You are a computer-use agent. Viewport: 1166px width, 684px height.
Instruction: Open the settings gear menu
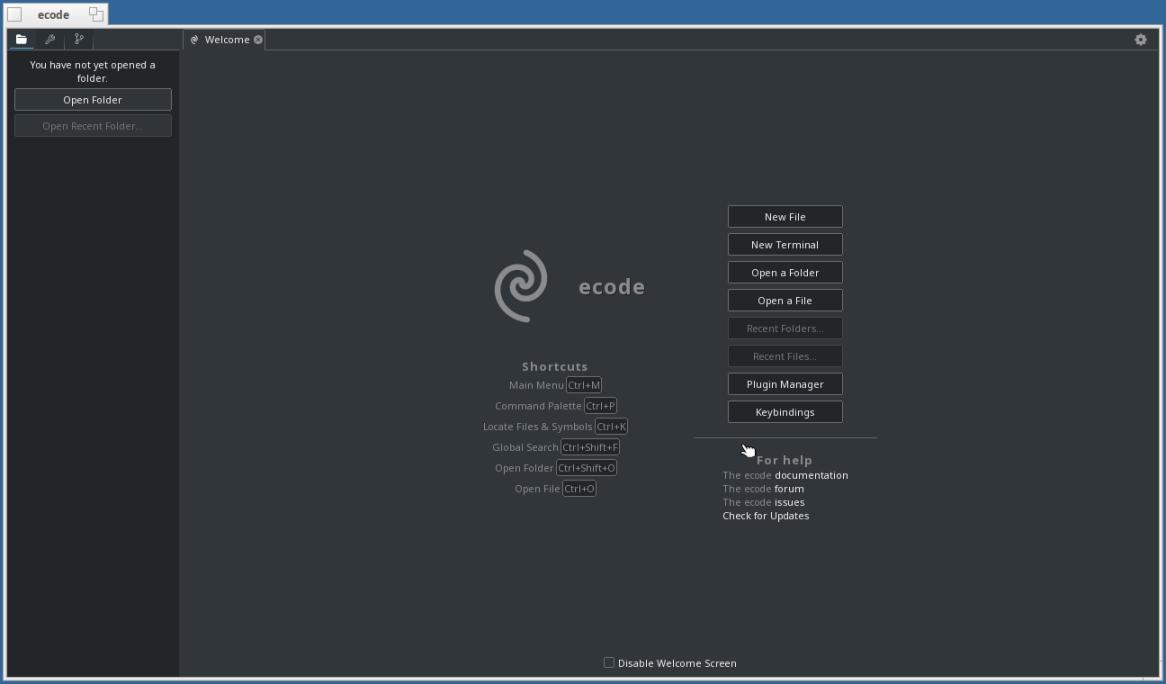[x=1141, y=39]
